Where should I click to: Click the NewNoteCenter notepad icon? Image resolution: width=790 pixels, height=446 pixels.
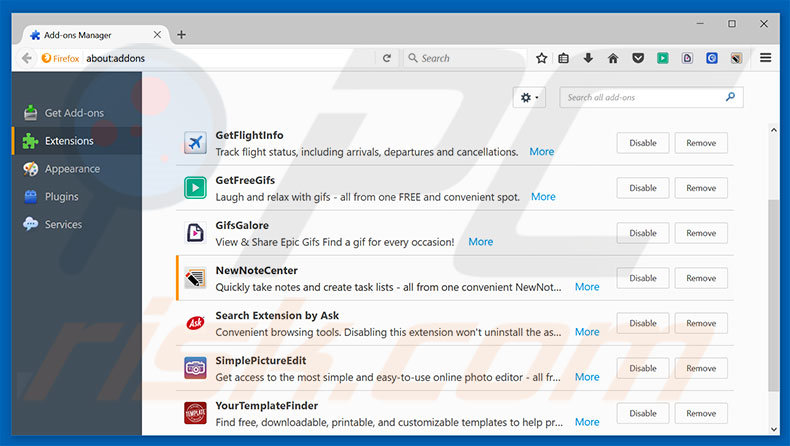[195, 278]
